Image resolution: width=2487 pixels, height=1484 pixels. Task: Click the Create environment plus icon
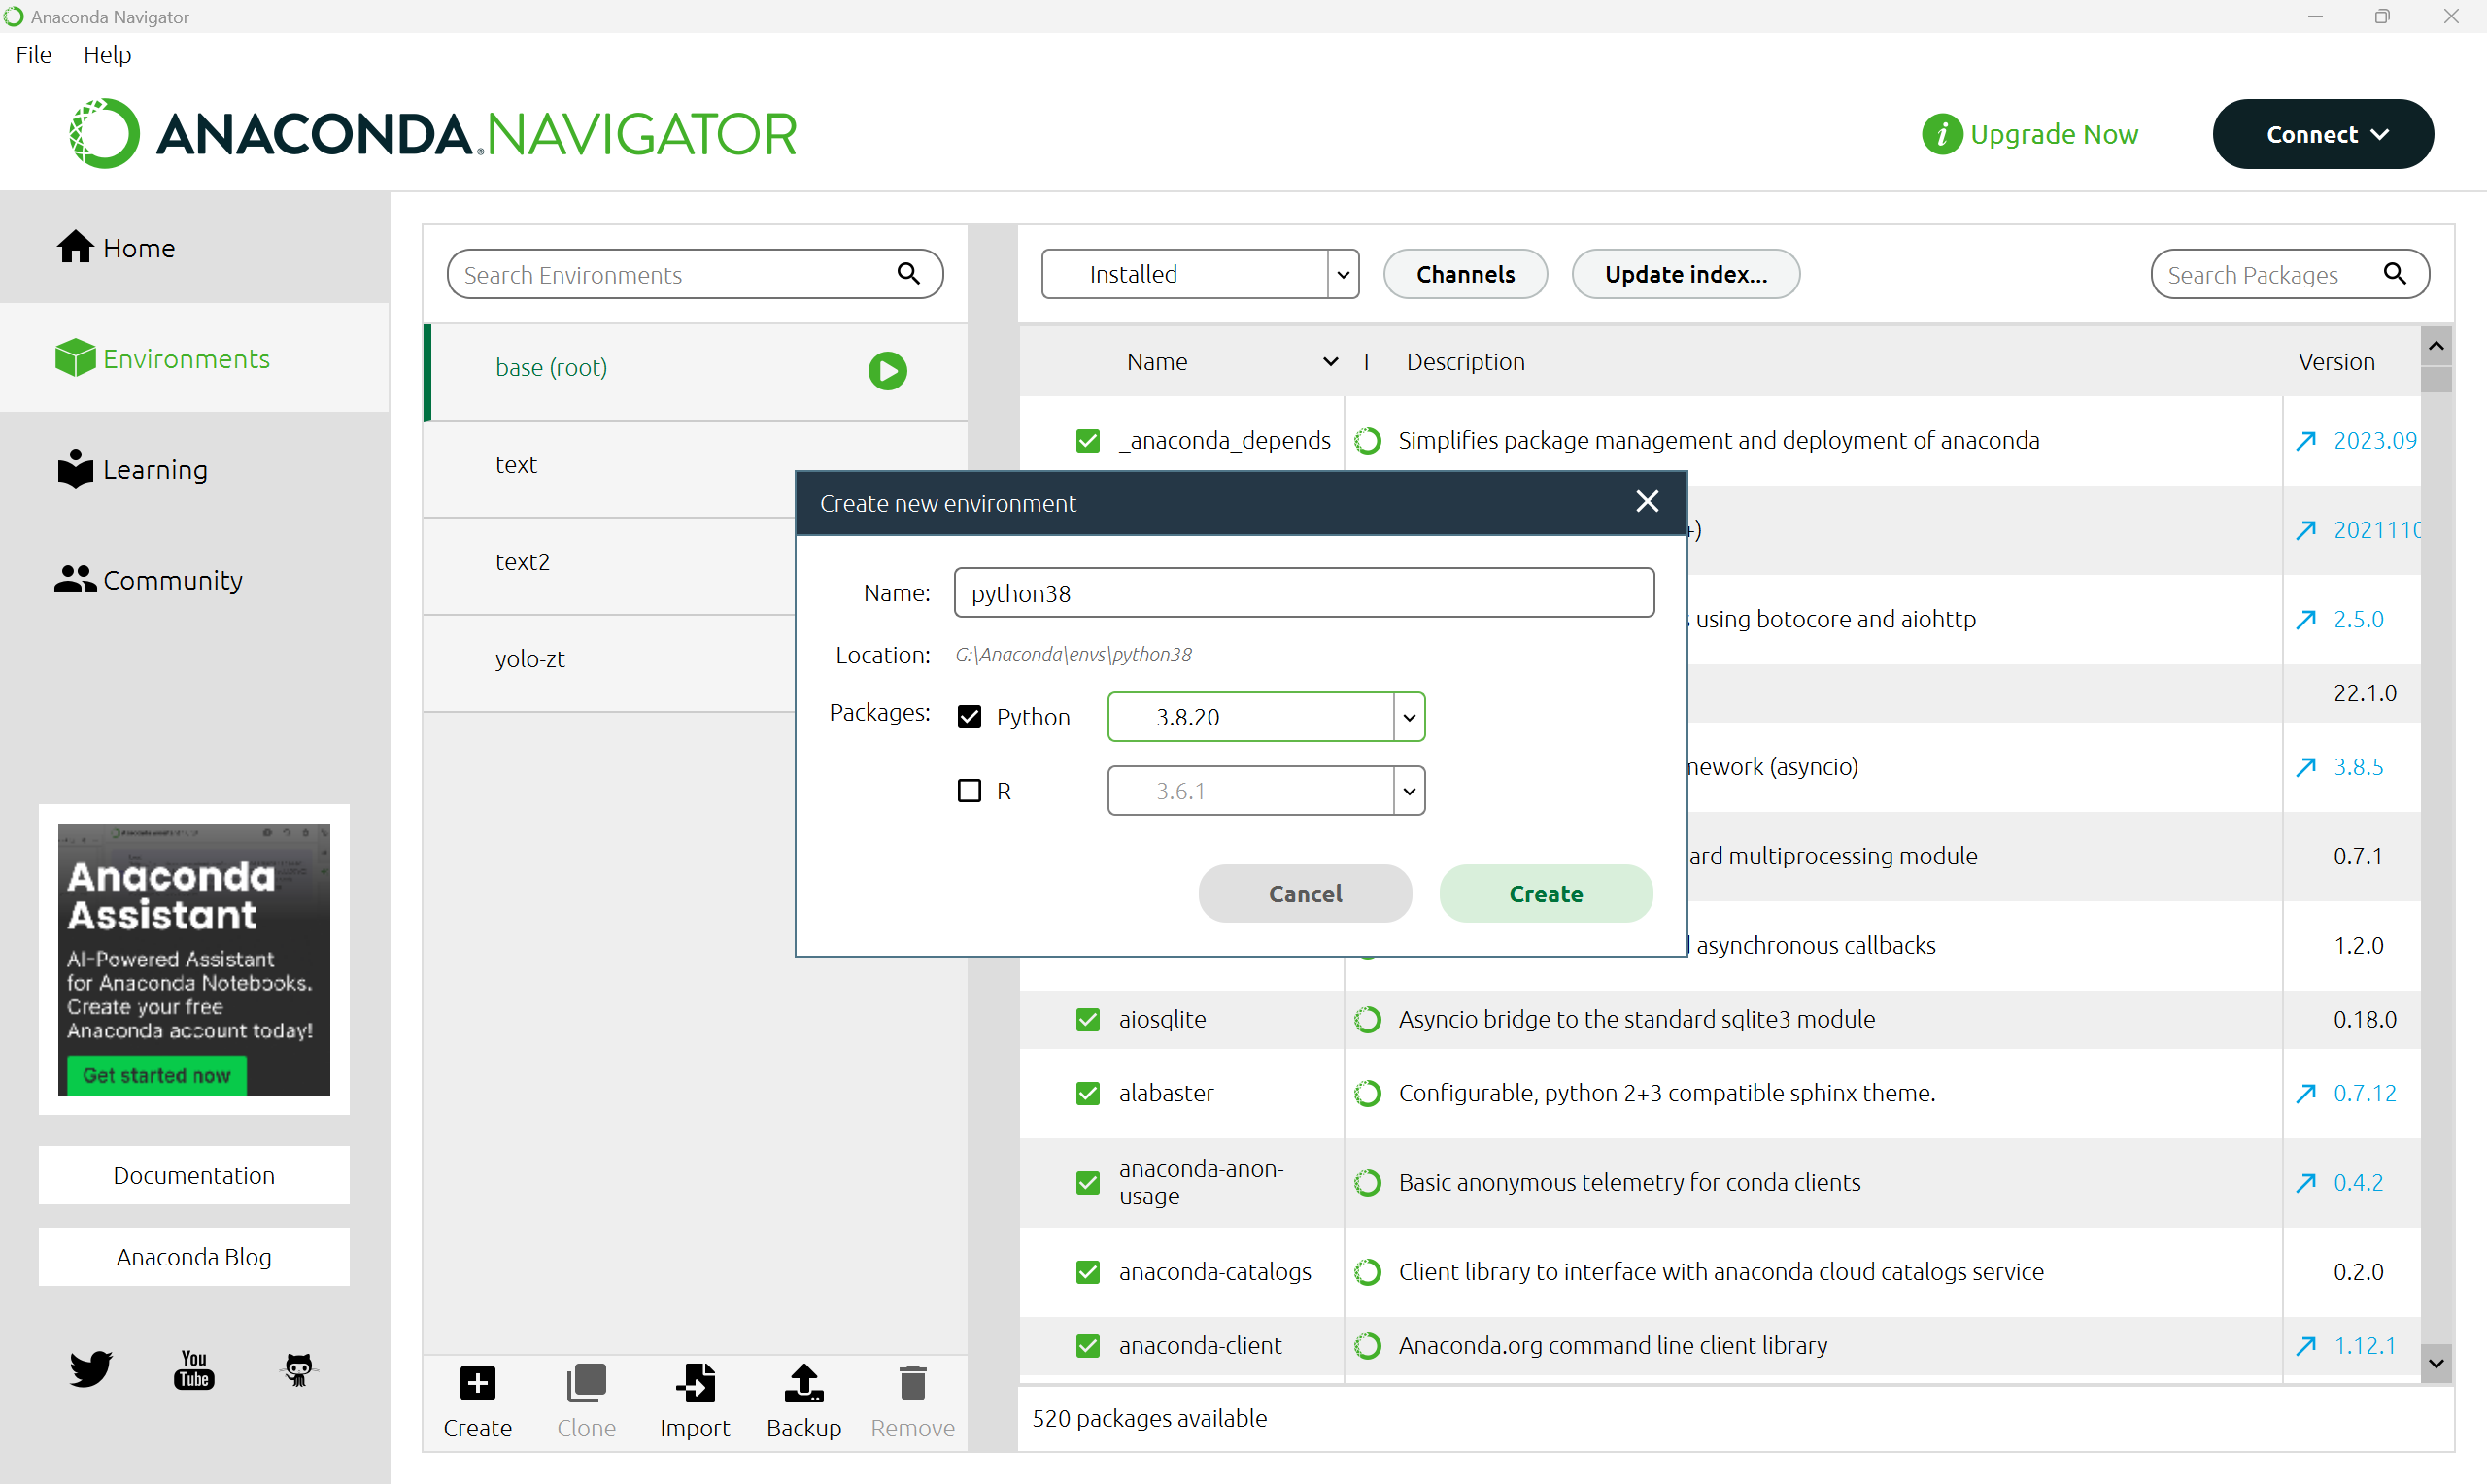(477, 1384)
